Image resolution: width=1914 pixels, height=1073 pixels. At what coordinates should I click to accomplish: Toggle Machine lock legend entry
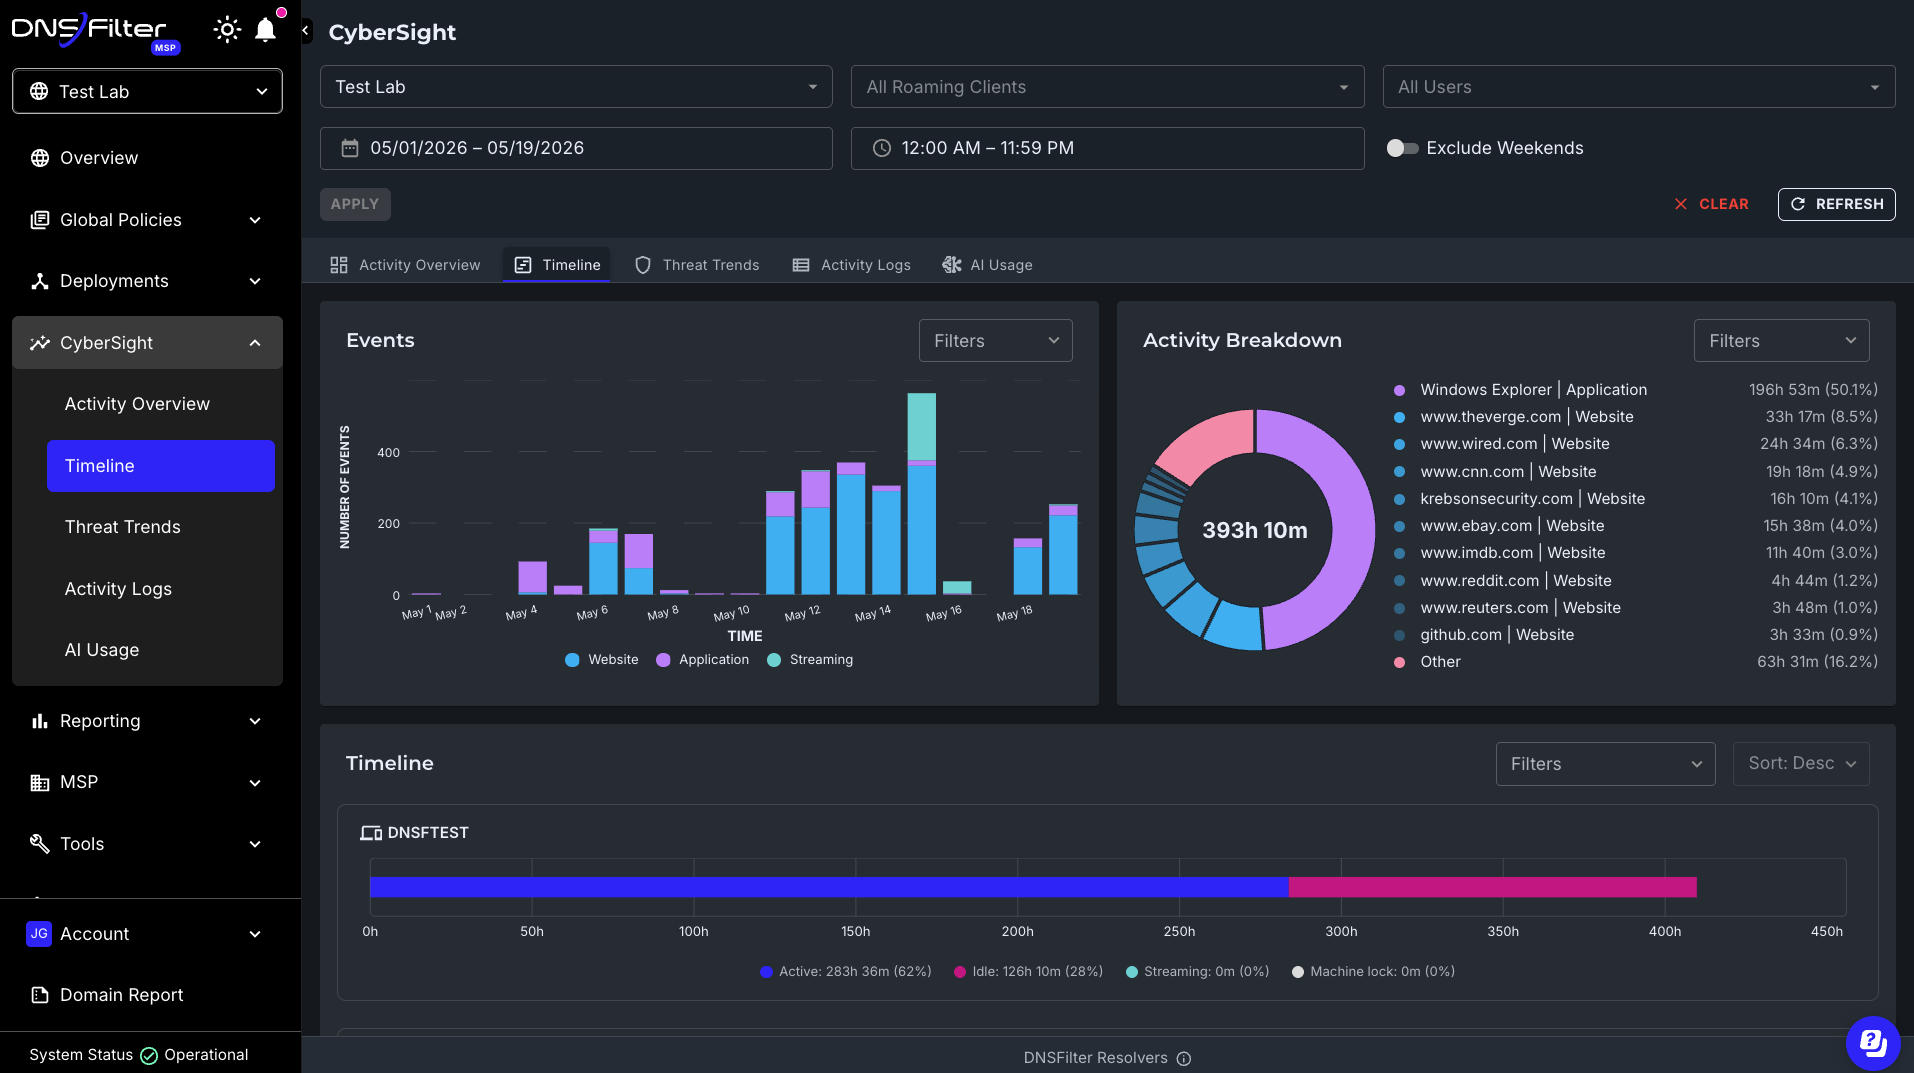pyautogui.click(x=1373, y=972)
